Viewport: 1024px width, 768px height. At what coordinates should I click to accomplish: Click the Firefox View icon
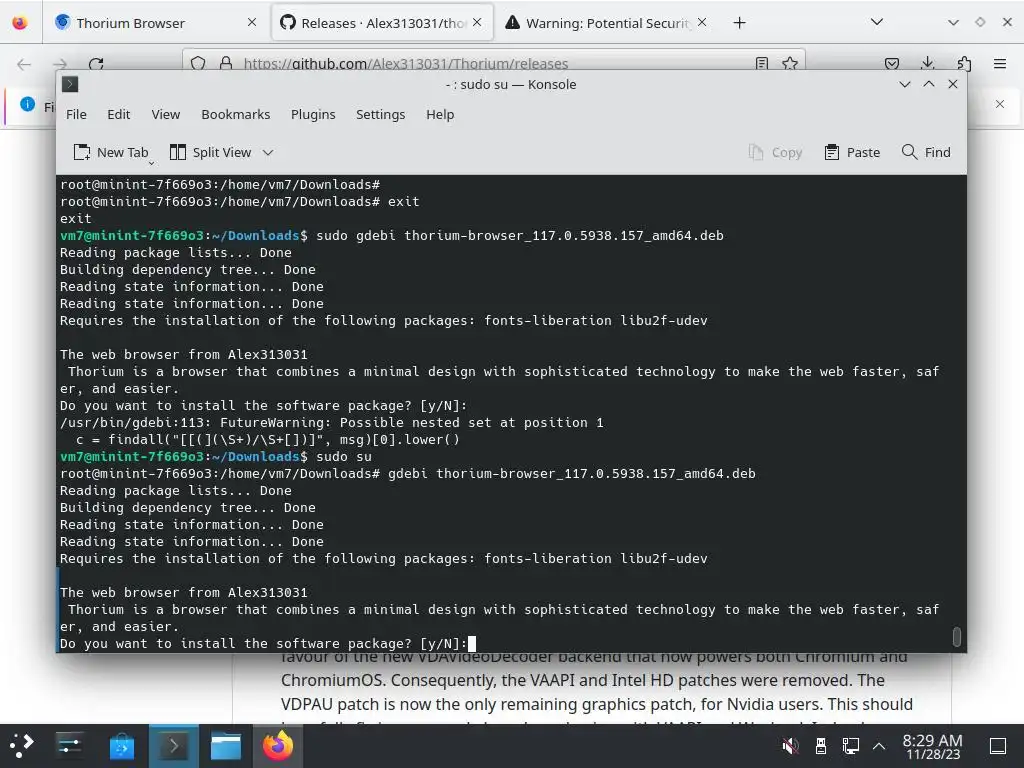pos(20,23)
